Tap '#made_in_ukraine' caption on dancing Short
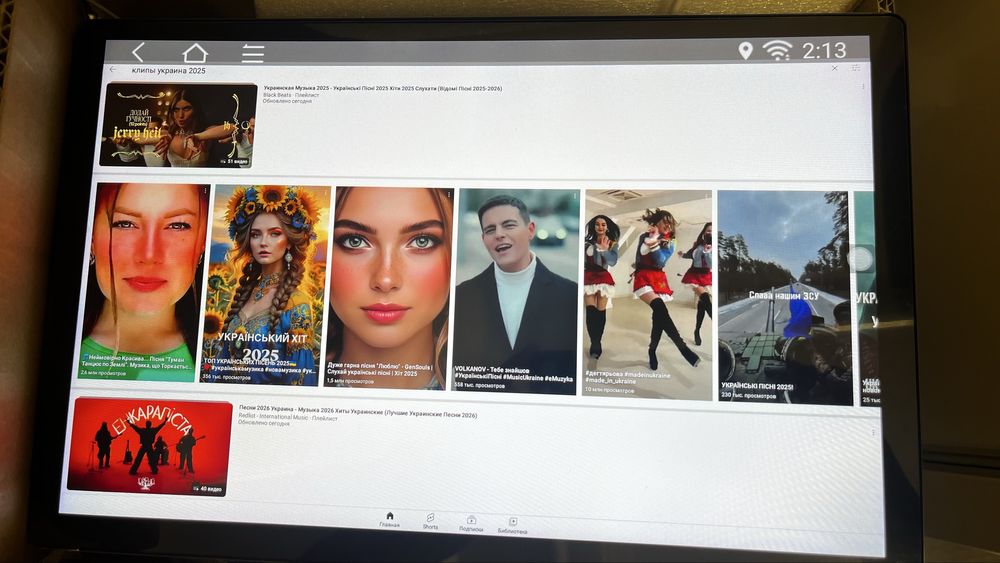This screenshot has width=1000, height=563. pos(612,381)
